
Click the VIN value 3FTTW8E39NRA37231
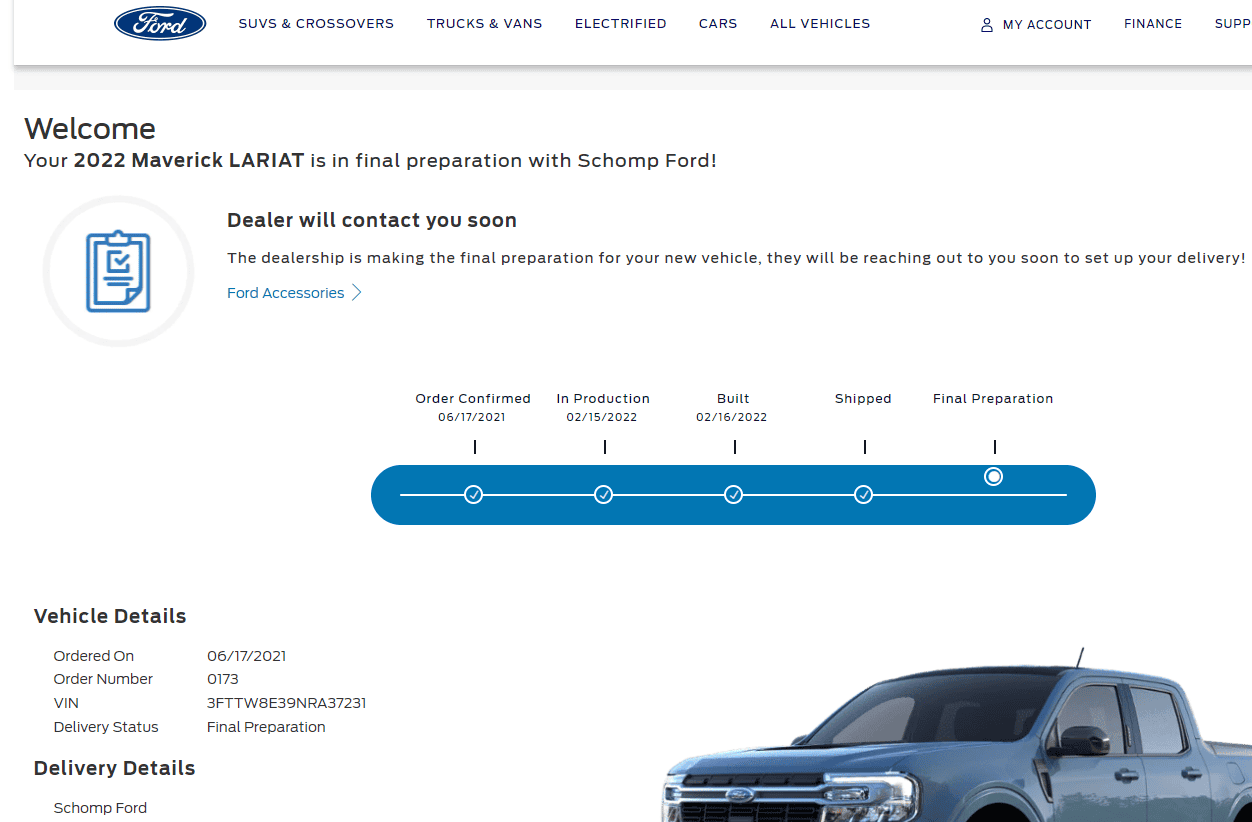point(286,703)
